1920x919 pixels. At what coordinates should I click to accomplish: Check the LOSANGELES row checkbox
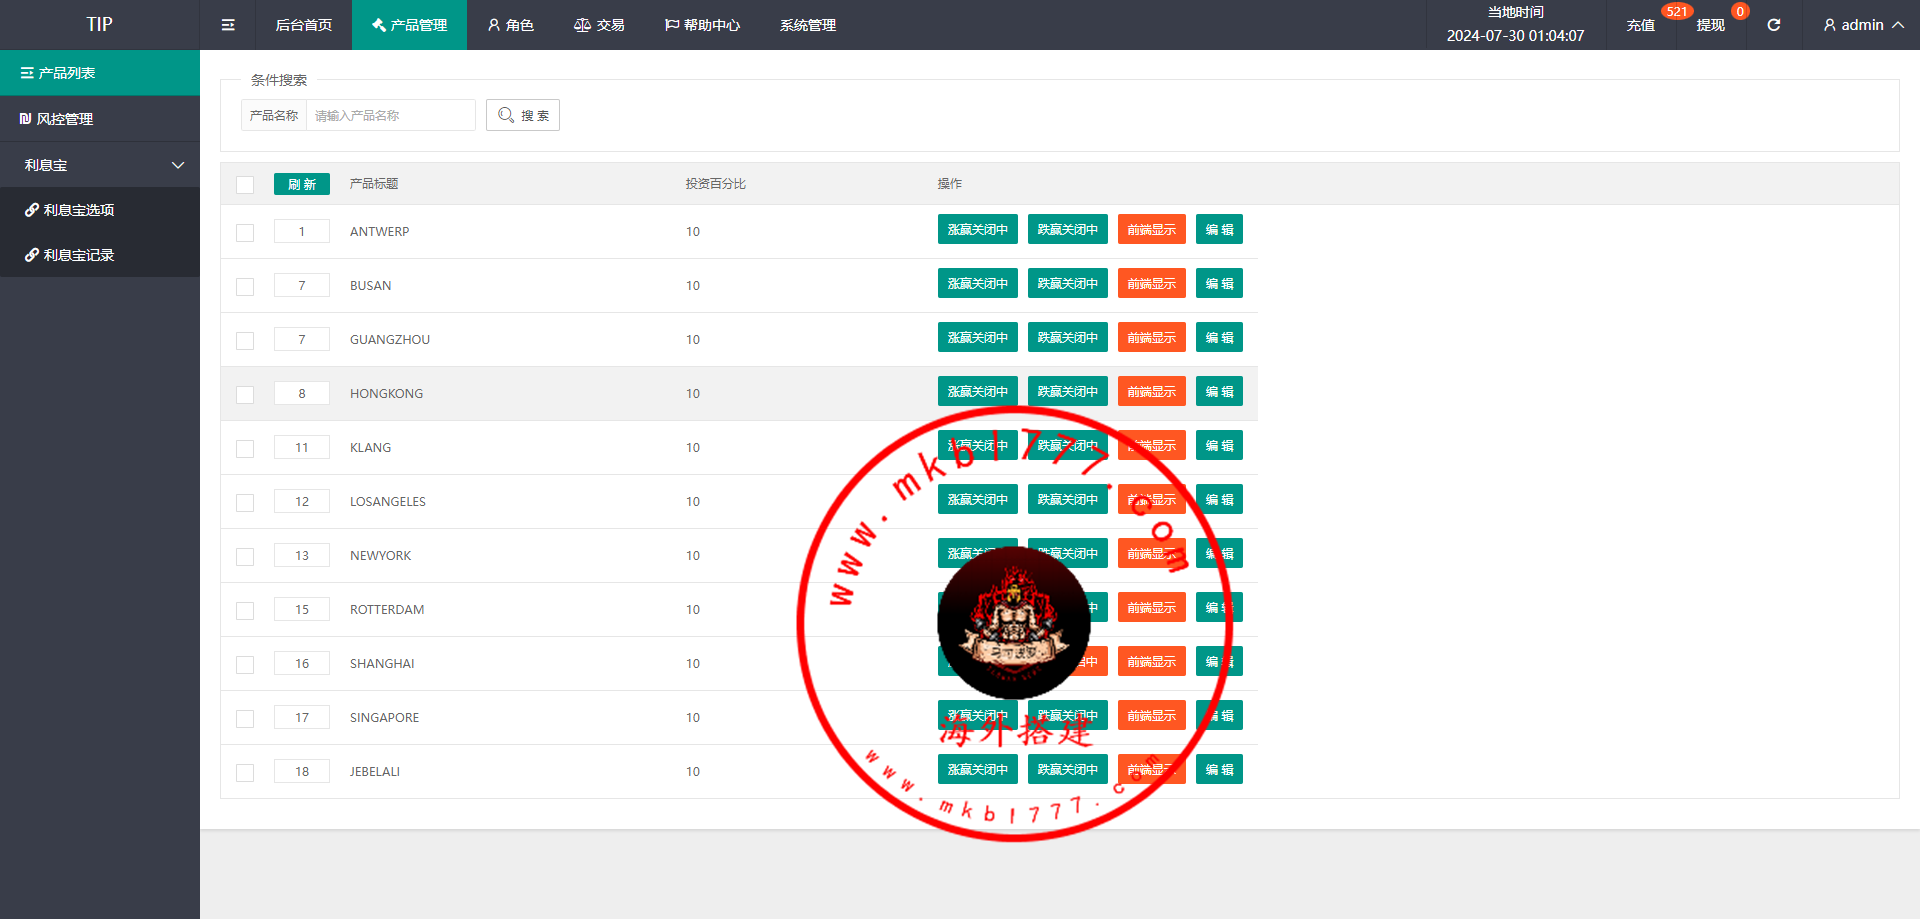[245, 503]
